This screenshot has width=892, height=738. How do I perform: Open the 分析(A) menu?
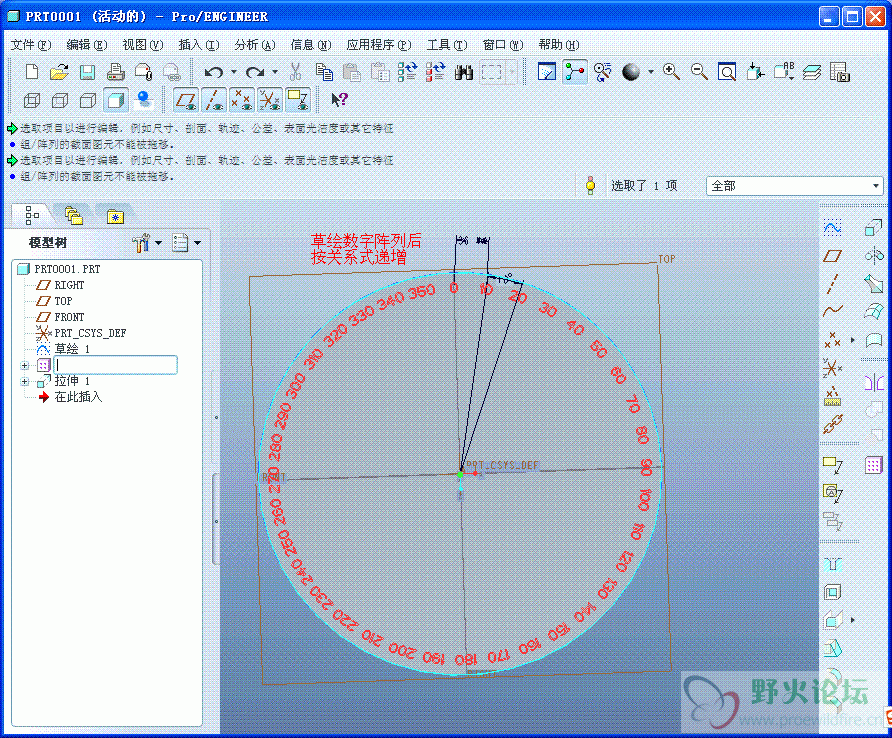[x=255, y=44]
